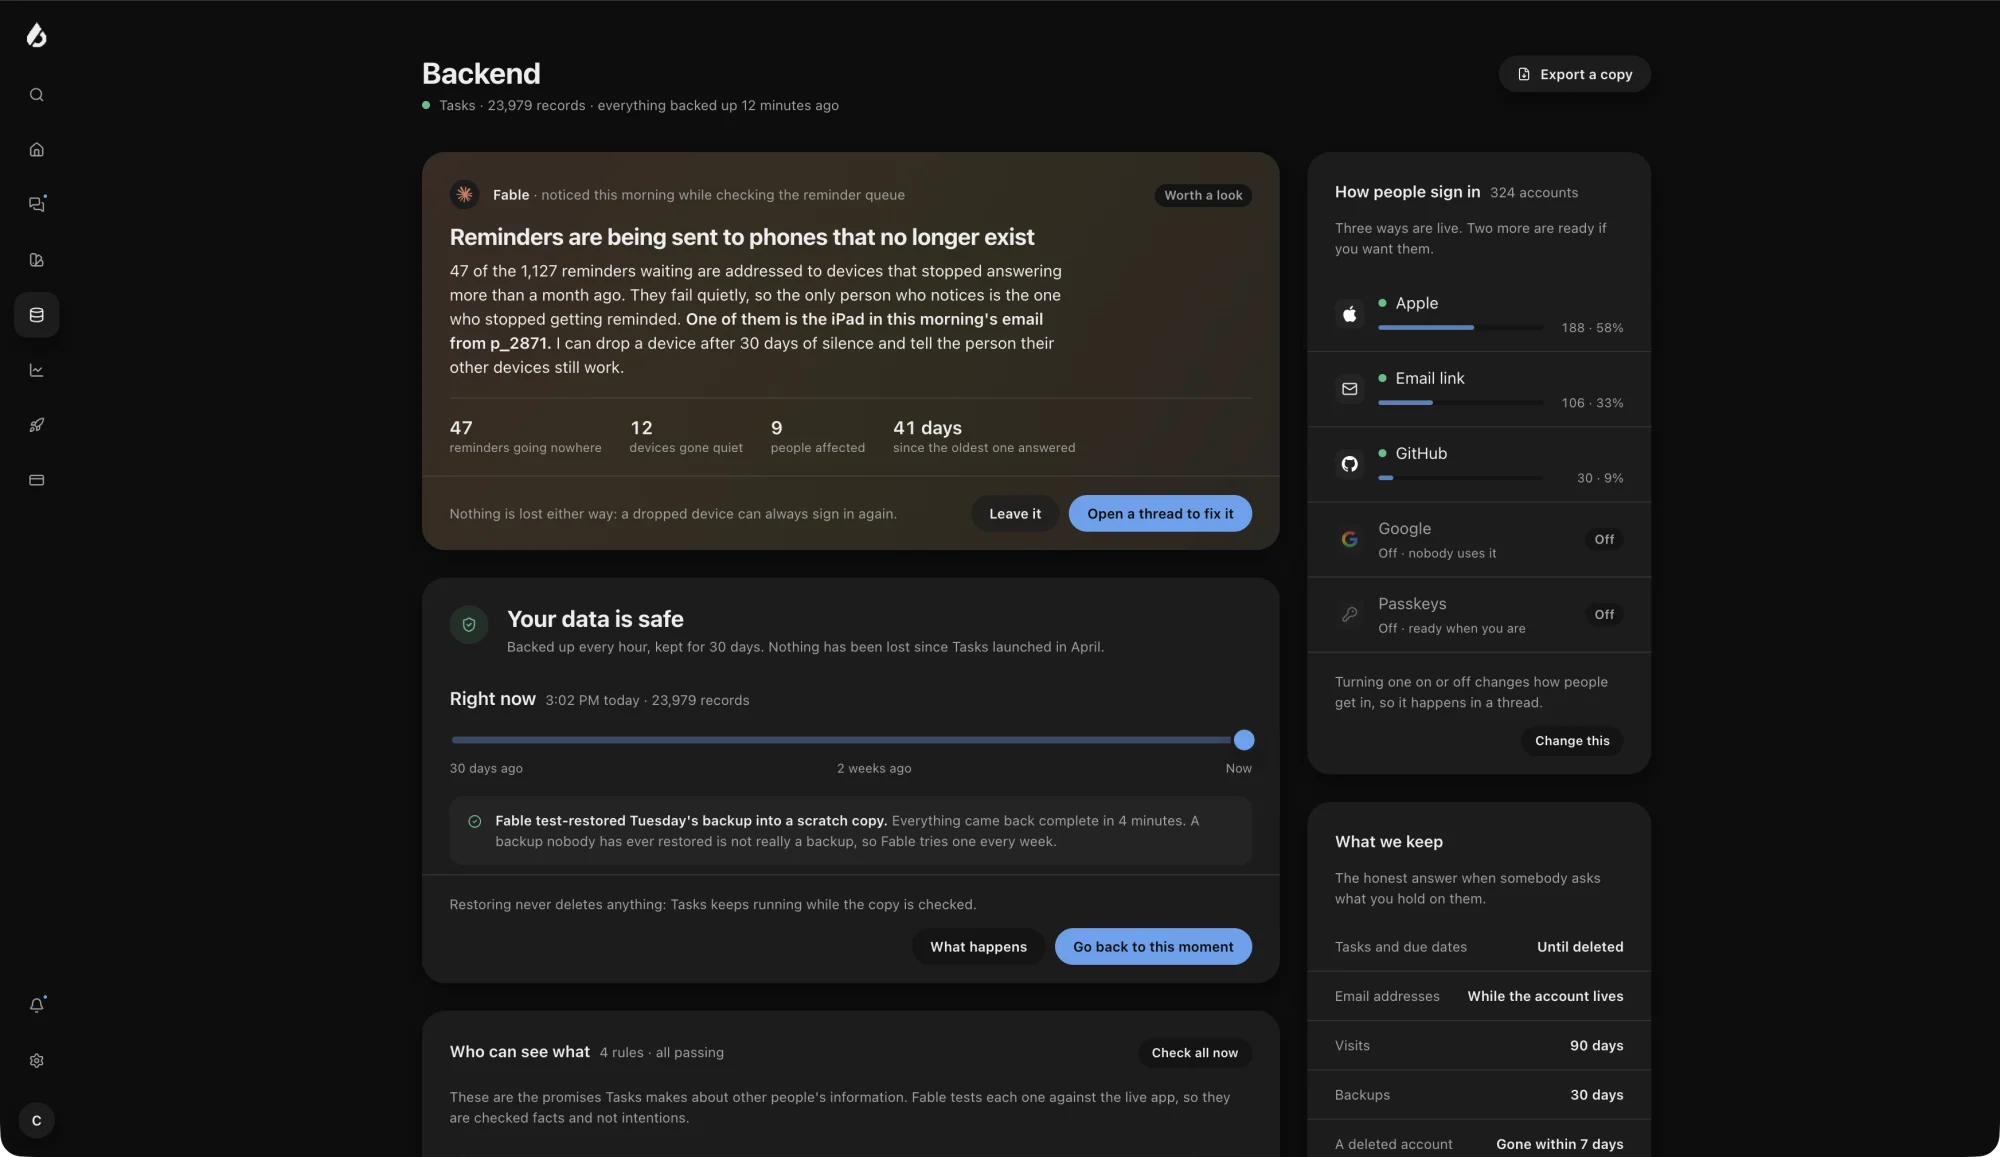Screen dimensions: 2000x1157
Task: Click 'What we keep' heading
Action: (1388, 842)
